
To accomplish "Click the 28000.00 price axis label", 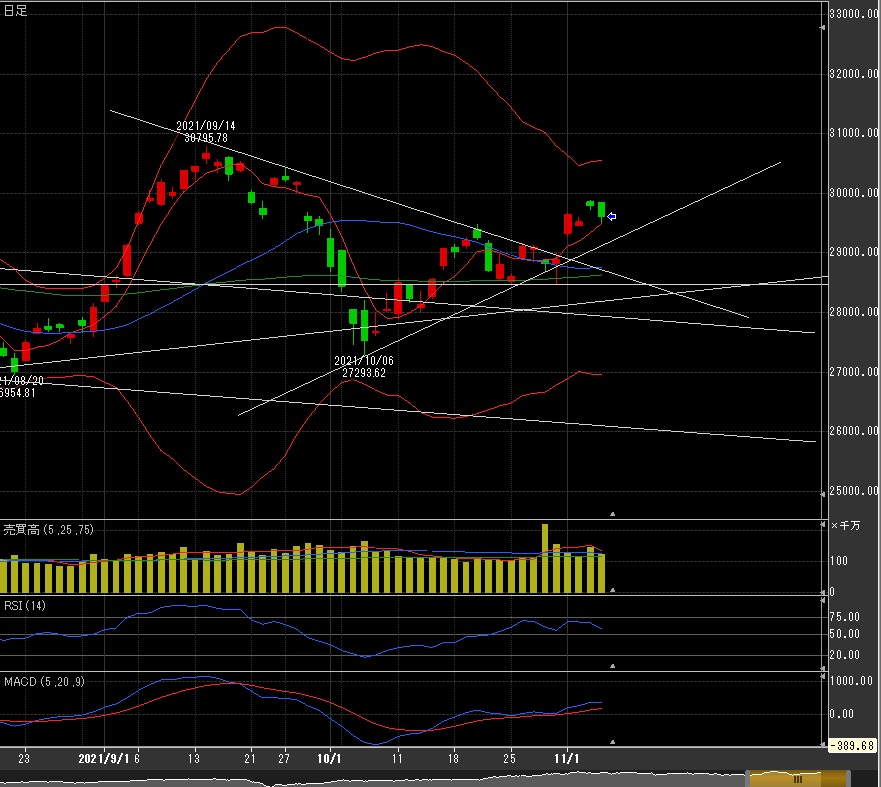I will (x=854, y=312).
